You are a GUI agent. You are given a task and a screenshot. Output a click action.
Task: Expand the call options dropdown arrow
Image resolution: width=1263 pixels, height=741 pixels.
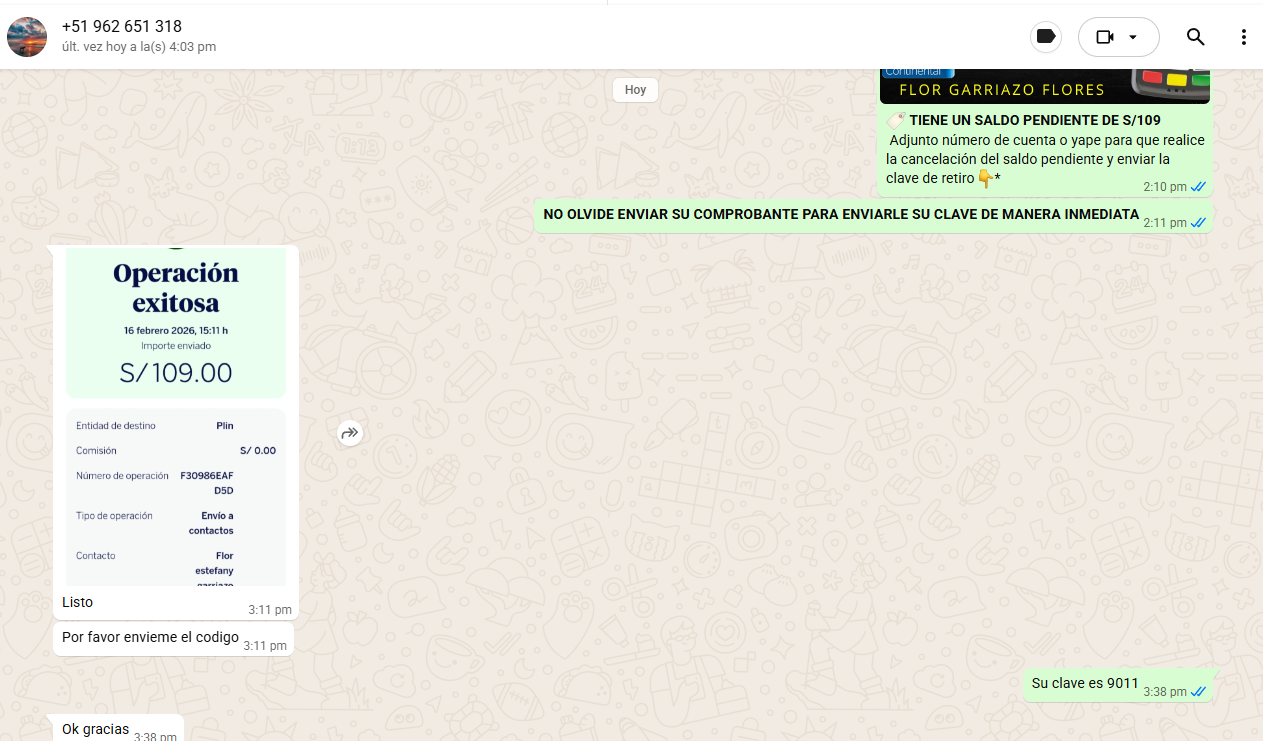[1133, 37]
